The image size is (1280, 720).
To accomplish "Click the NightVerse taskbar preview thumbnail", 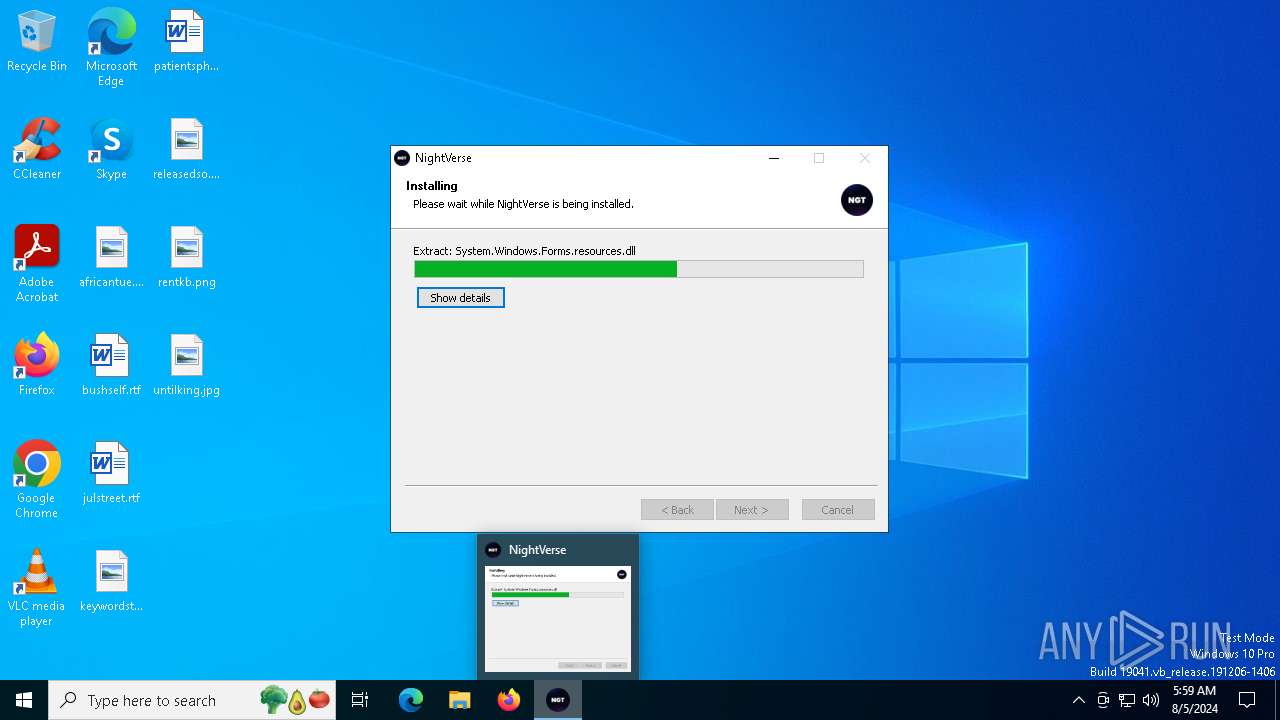I will (x=558, y=619).
